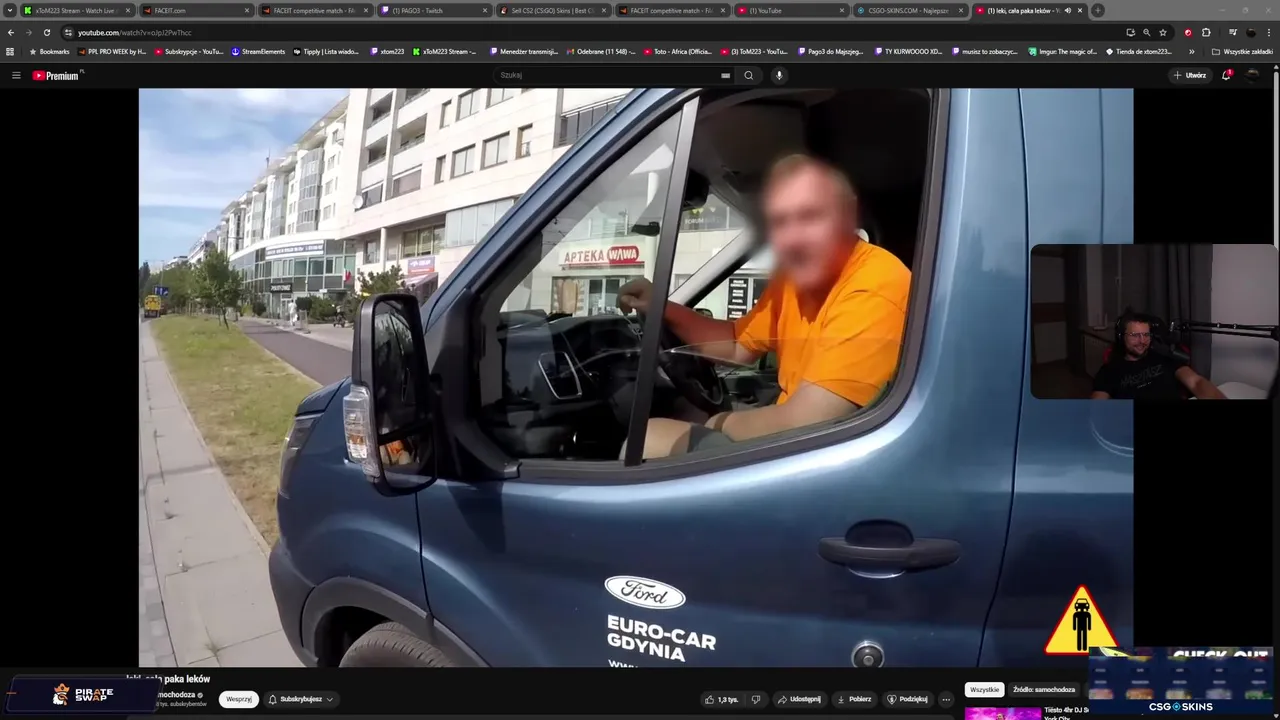Open Toto - Africa bookmark

coord(678,51)
